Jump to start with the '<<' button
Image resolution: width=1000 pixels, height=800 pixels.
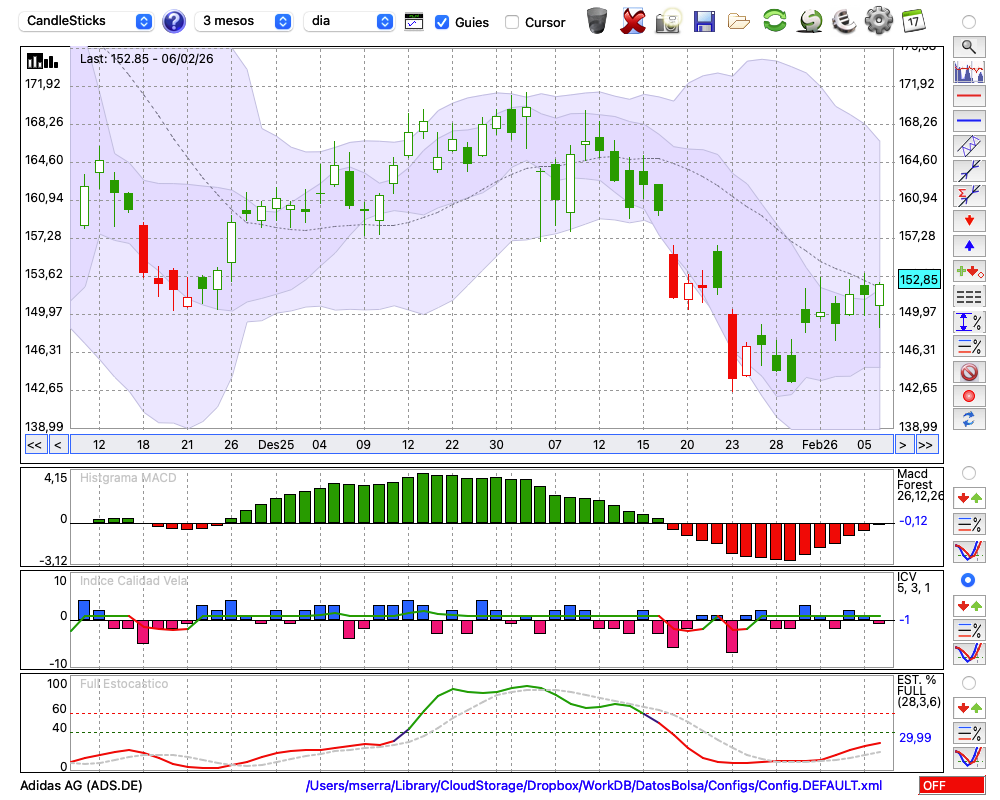point(34,445)
